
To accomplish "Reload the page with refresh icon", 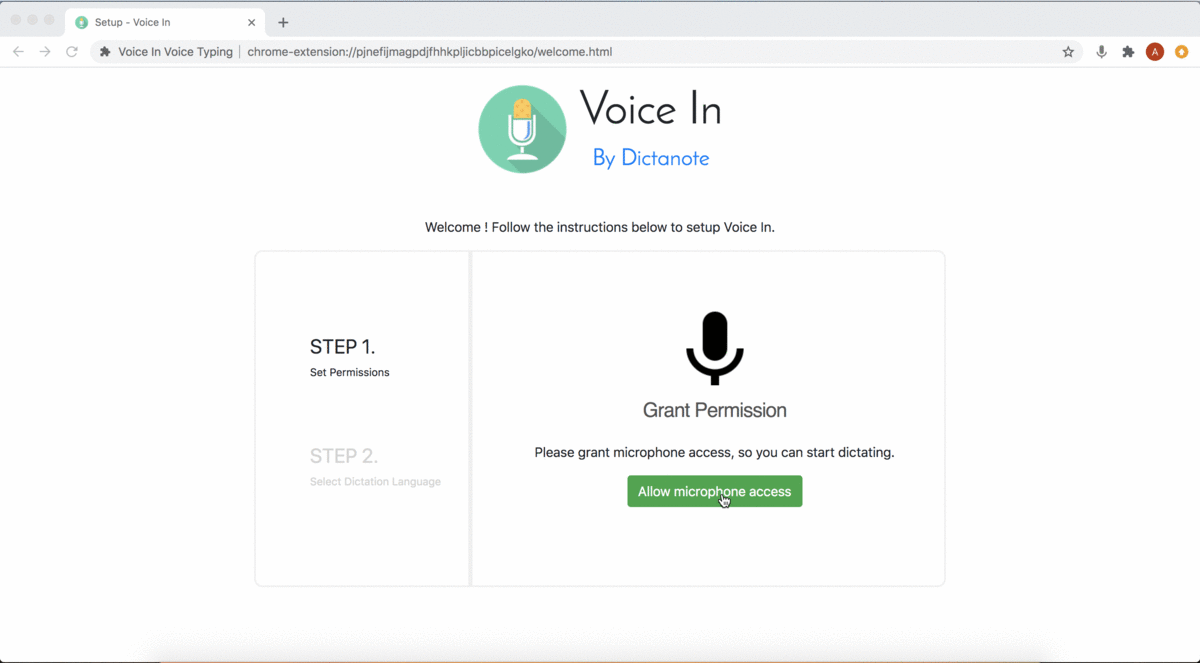I will [x=72, y=52].
